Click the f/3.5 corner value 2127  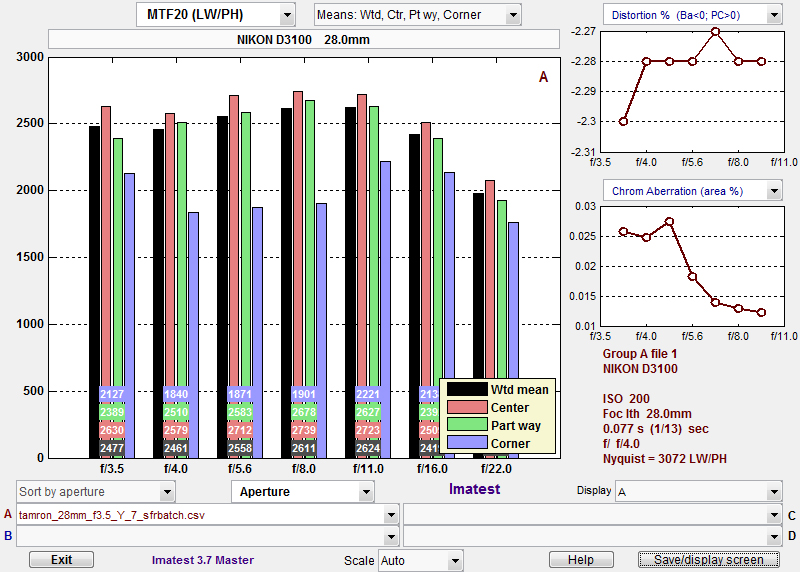coord(112,394)
